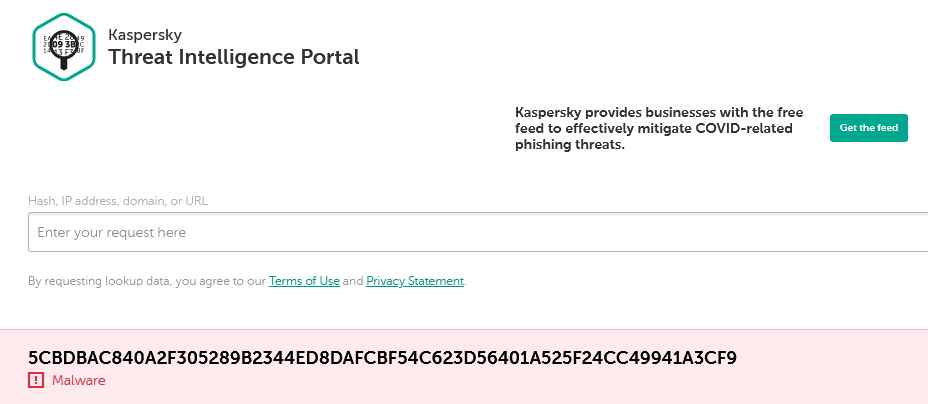Click the Threat Intelligence Portal title
The image size is (928, 404).
[x=233, y=57]
